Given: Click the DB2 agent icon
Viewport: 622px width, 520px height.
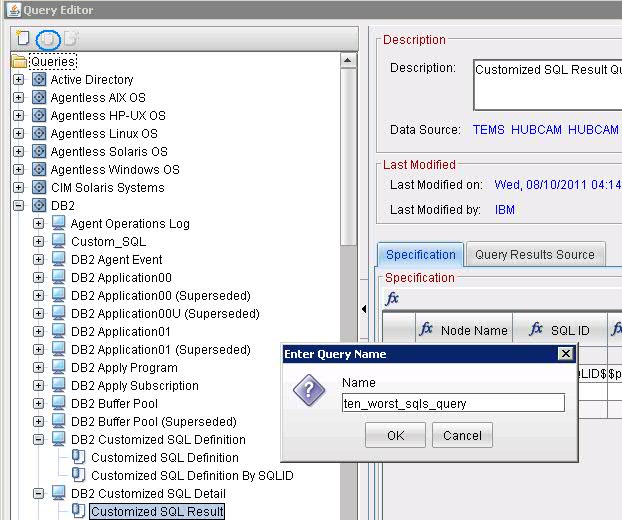Looking at the screenshot, I should [x=39, y=205].
